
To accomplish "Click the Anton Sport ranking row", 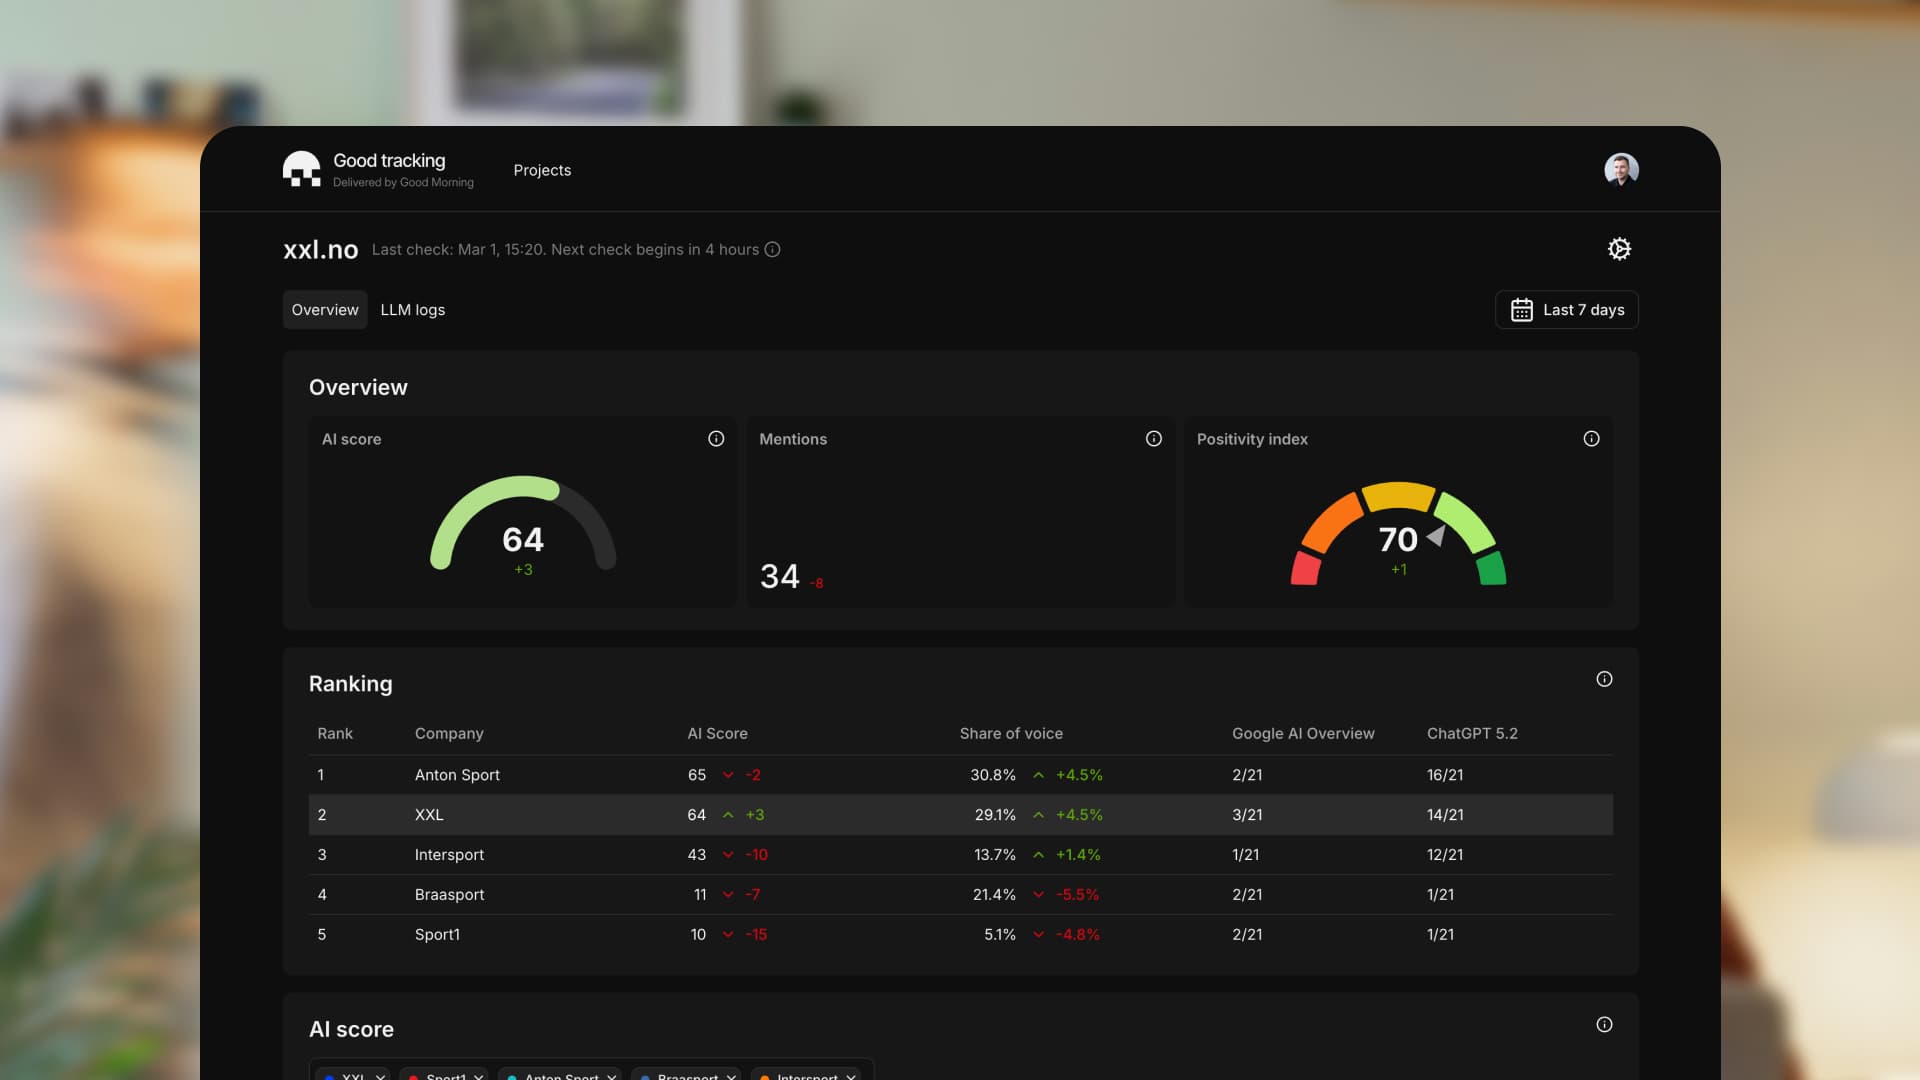I will pos(457,775).
